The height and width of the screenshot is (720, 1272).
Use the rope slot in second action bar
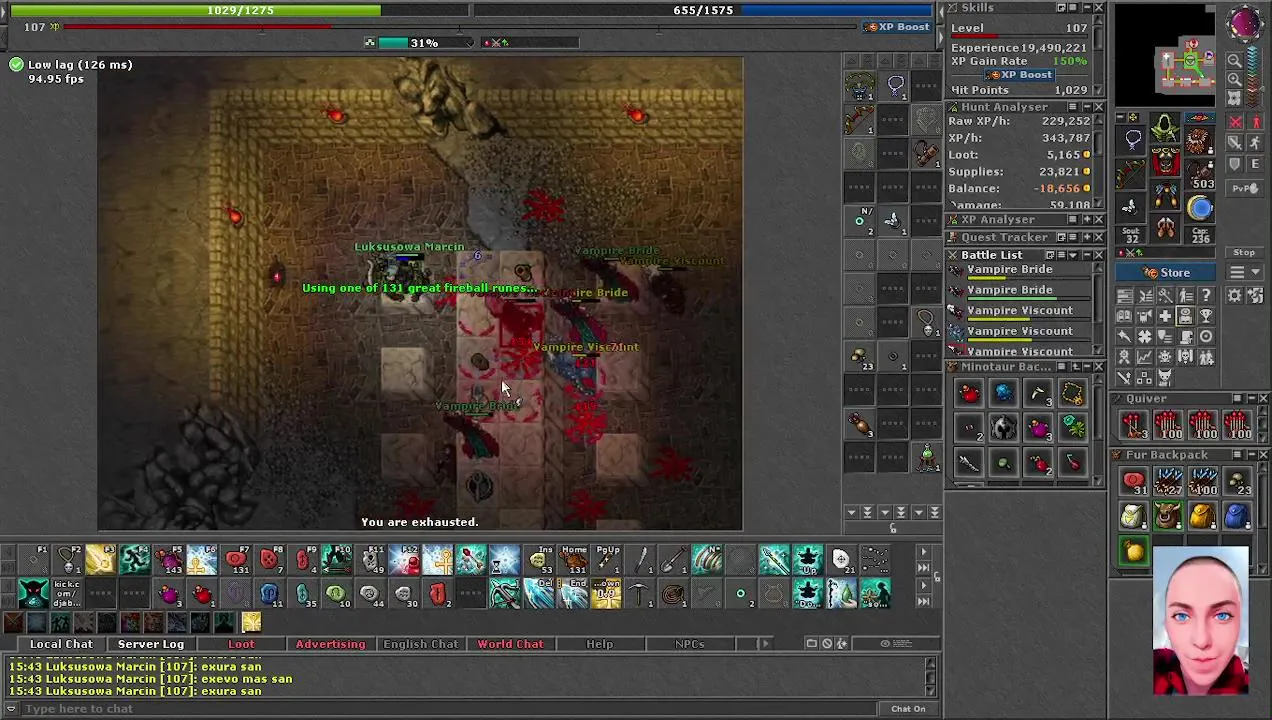[x=674, y=594]
